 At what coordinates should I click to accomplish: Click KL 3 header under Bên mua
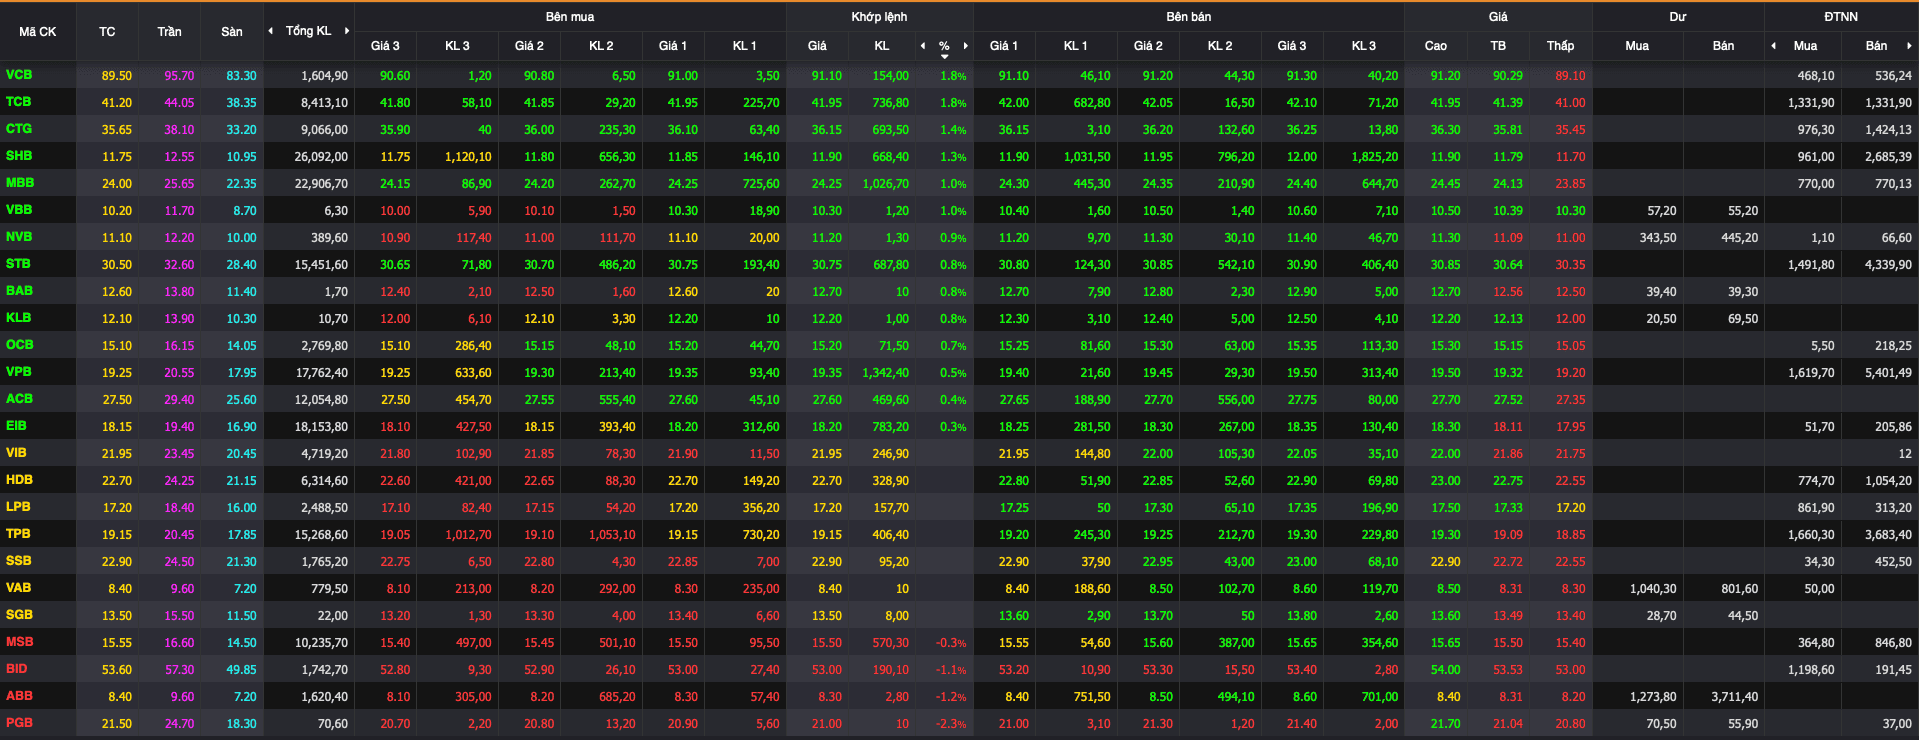coord(457,46)
